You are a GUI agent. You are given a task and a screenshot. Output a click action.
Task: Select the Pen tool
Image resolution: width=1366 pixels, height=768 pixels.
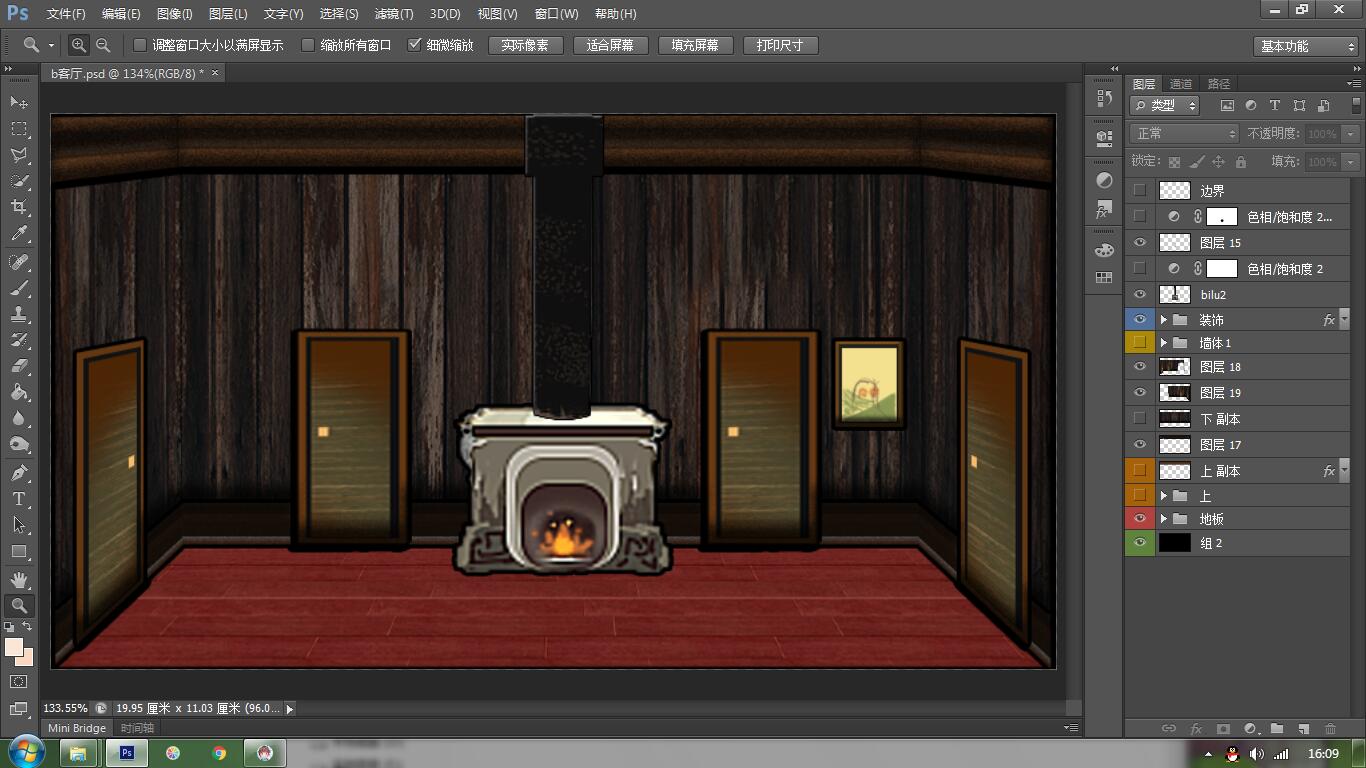19,472
